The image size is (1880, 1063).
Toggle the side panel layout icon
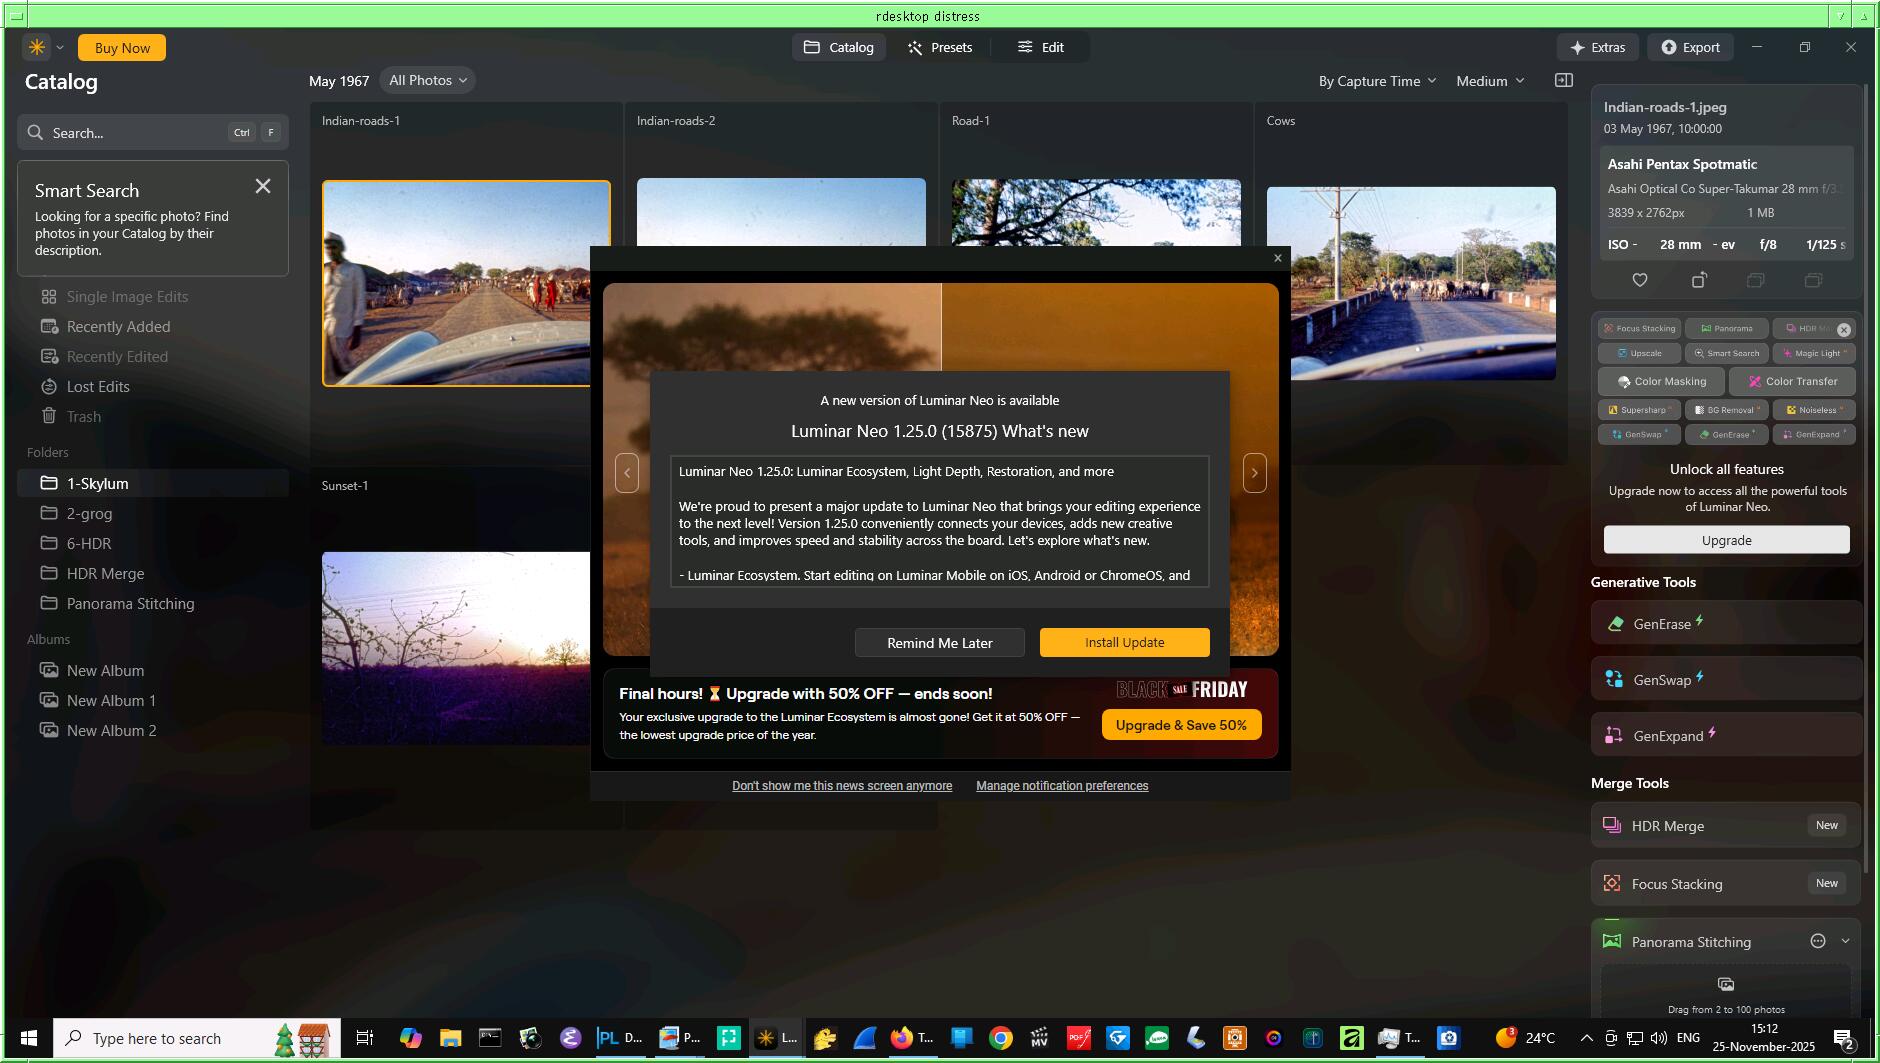pos(1564,81)
